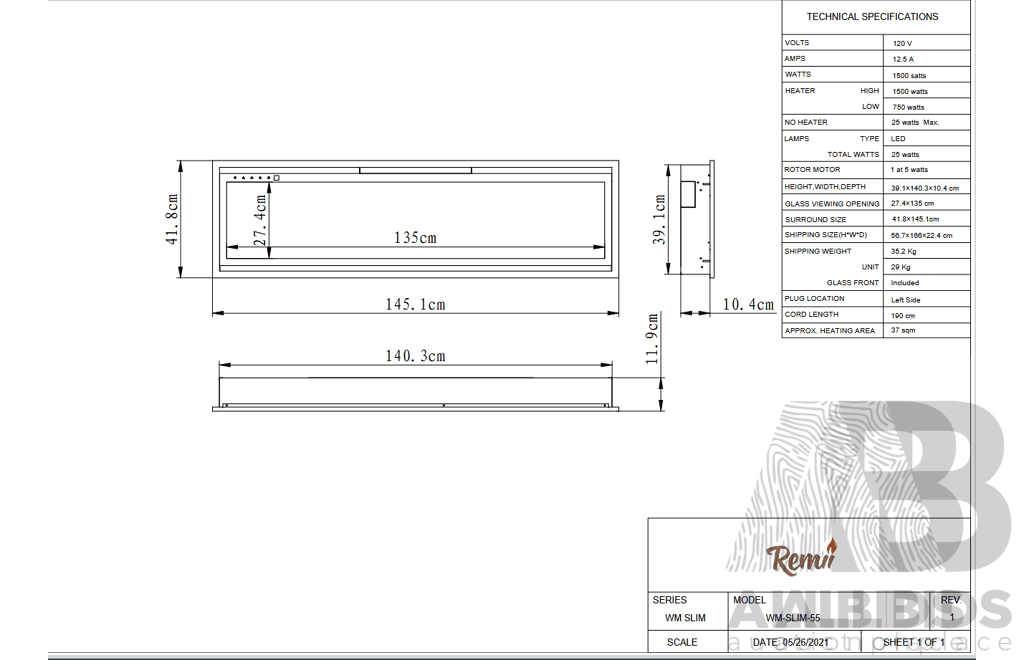The height and width of the screenshot is (660, 1024).
Task: Select the TOTAL WATTS label
Action: coord(853,155)
